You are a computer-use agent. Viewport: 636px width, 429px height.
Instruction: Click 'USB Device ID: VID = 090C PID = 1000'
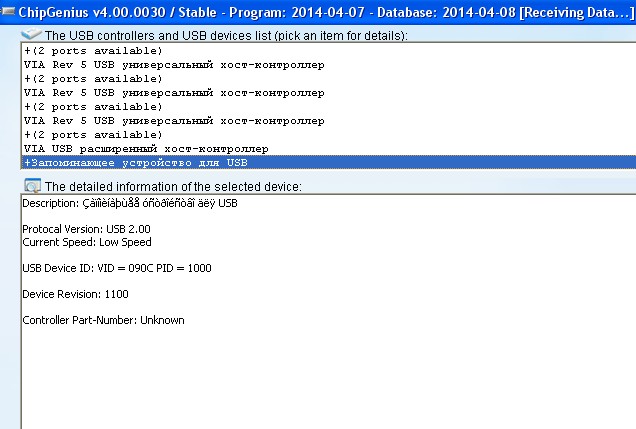117,268
